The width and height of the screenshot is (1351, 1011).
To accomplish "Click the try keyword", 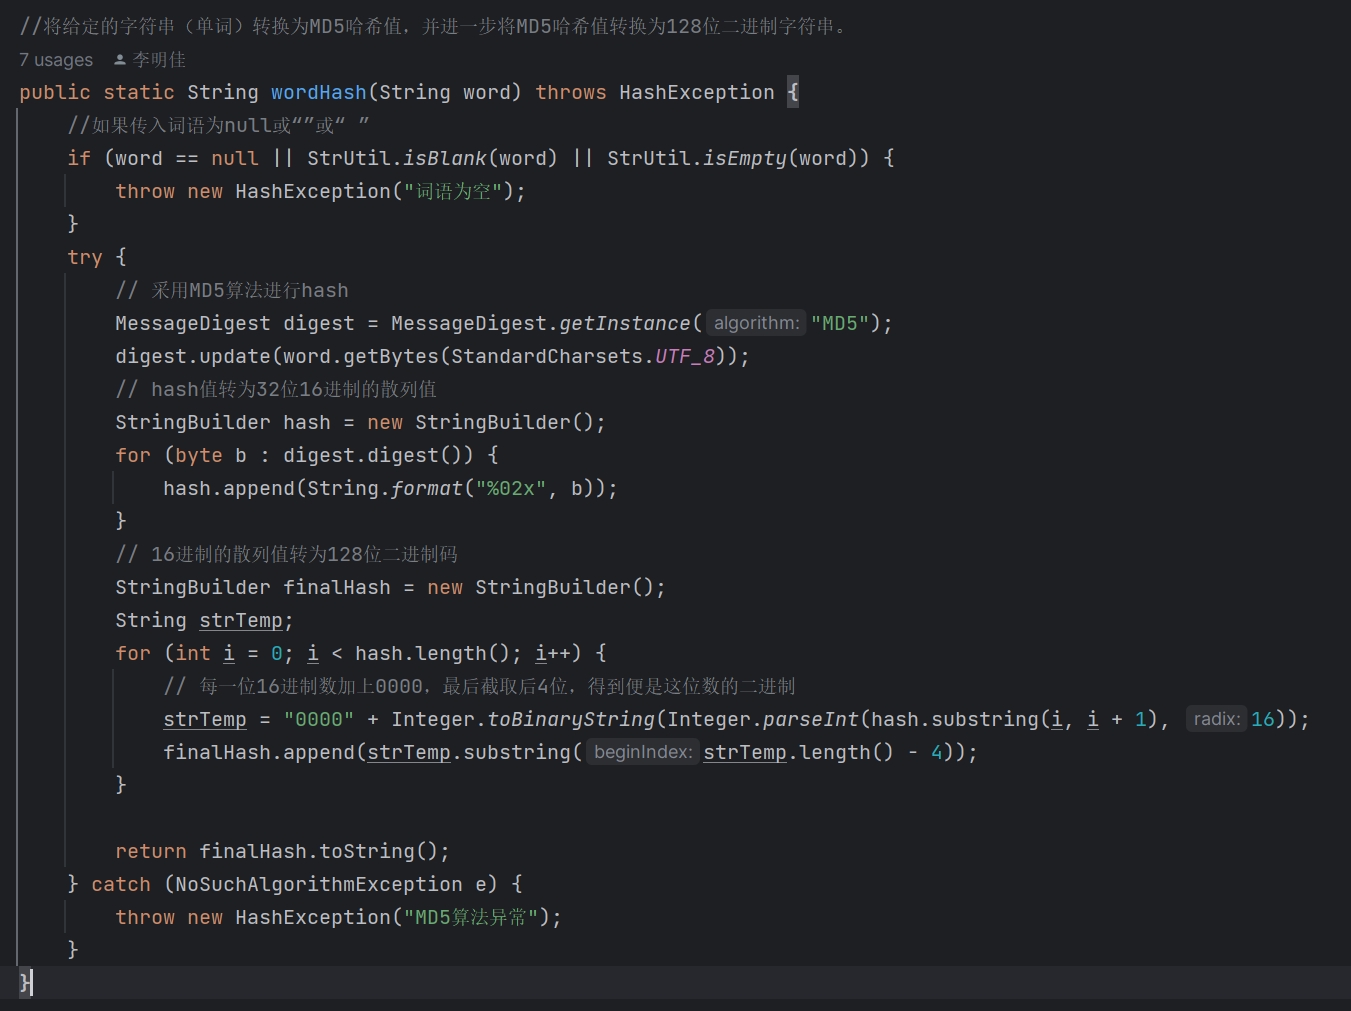I will 85,257.
